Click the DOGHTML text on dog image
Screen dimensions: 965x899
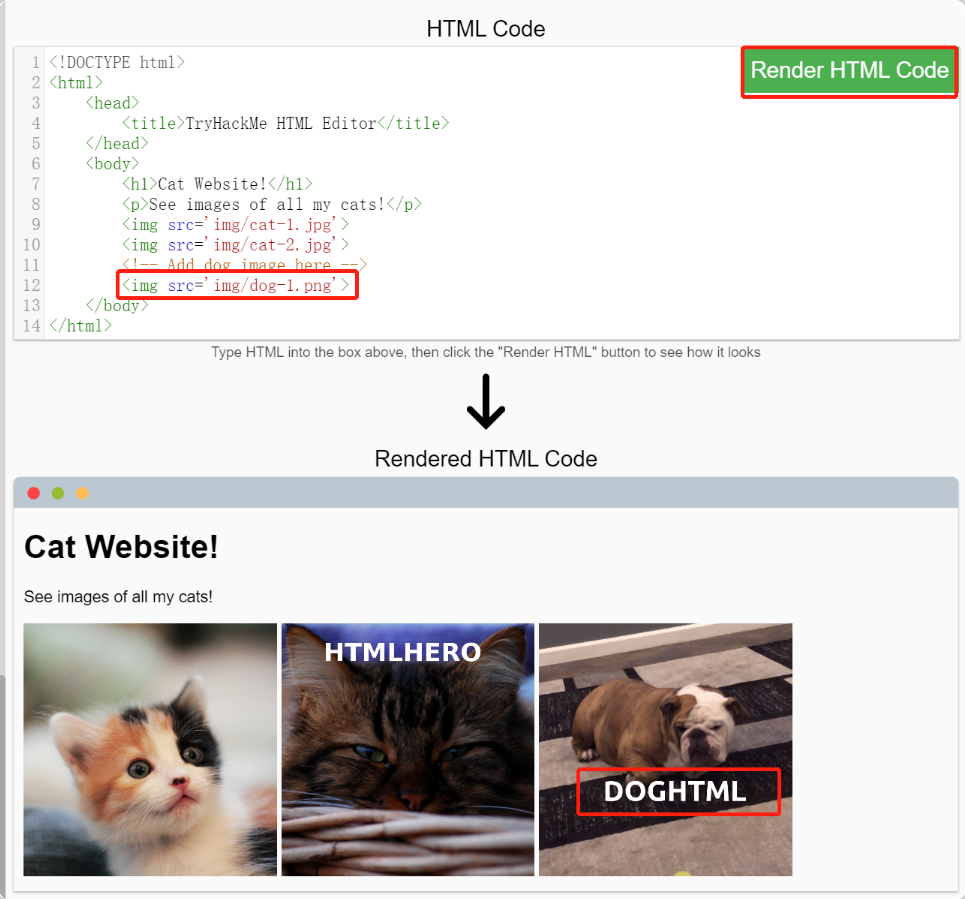(675, 791)
